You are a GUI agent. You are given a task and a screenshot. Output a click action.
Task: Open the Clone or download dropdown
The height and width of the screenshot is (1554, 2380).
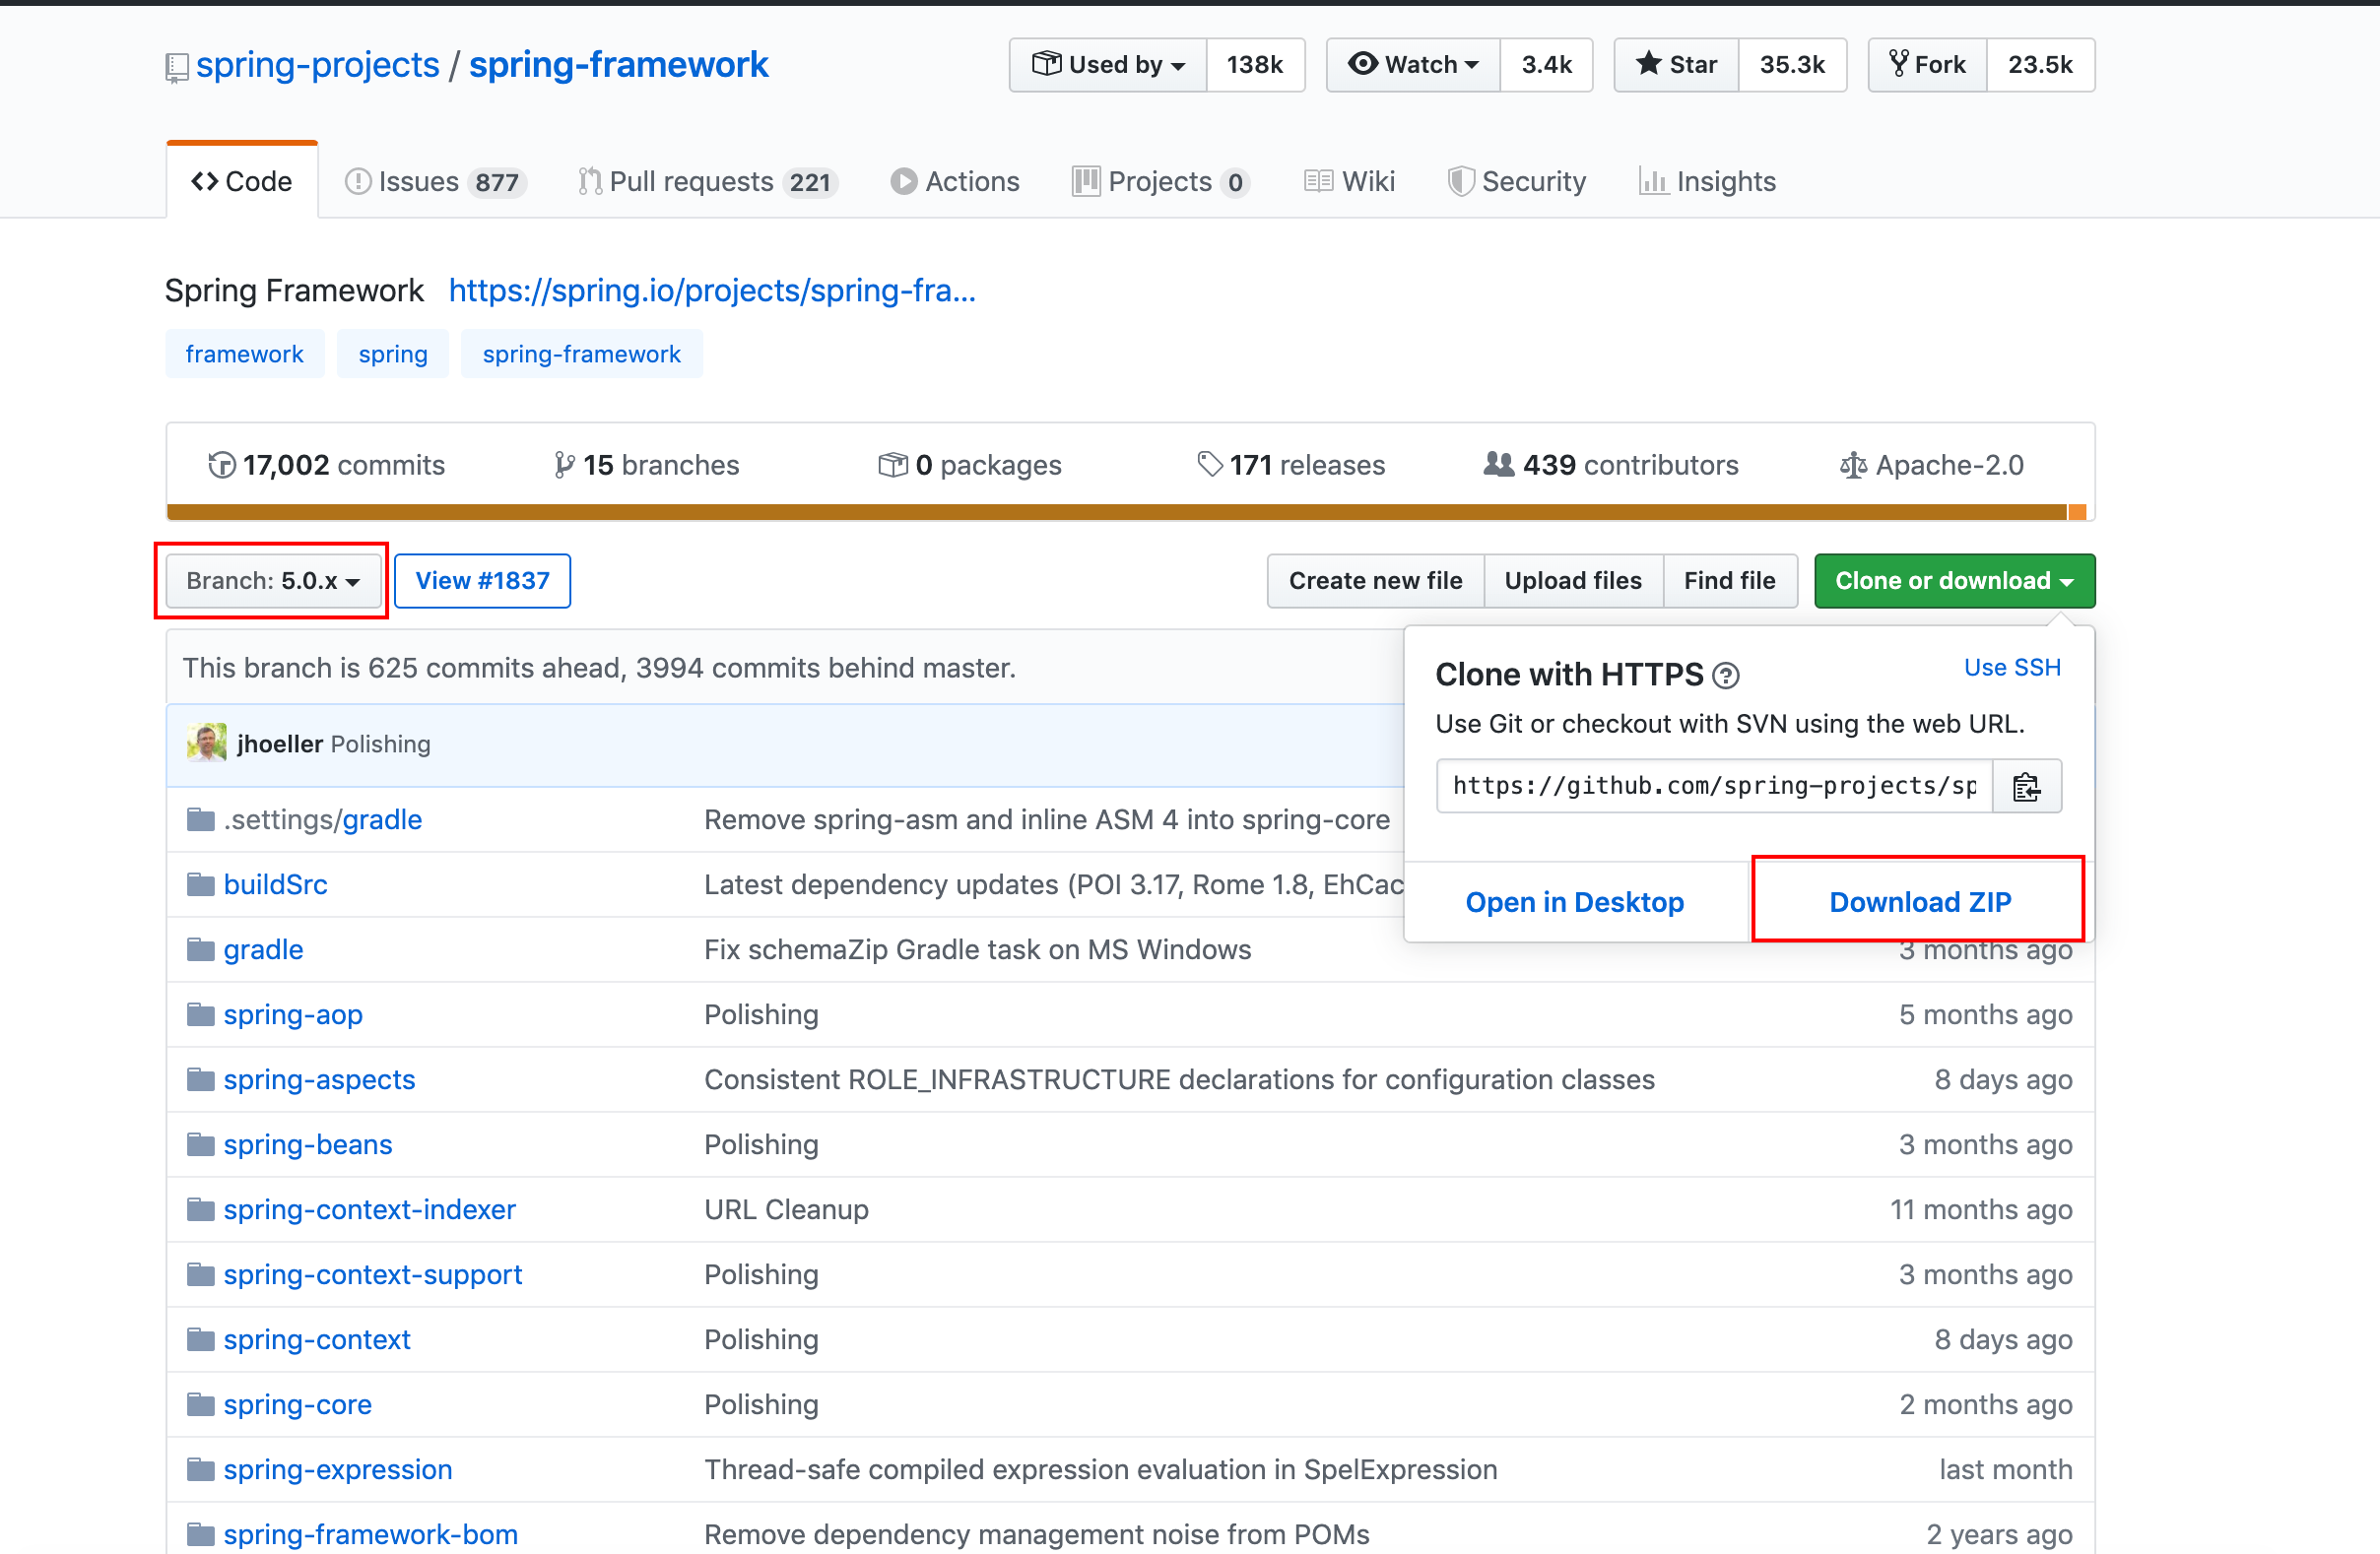(1953, 580)
